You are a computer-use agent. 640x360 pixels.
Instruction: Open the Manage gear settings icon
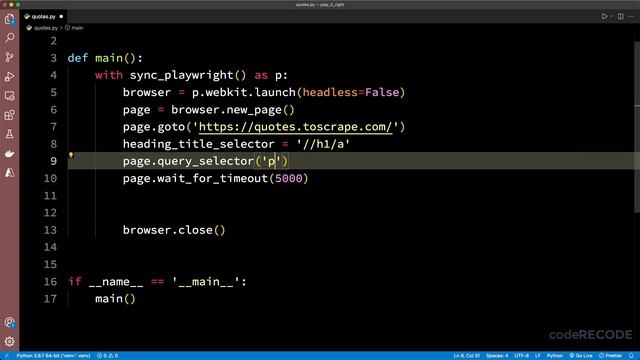pyautogui.click(x=9, y=341)
